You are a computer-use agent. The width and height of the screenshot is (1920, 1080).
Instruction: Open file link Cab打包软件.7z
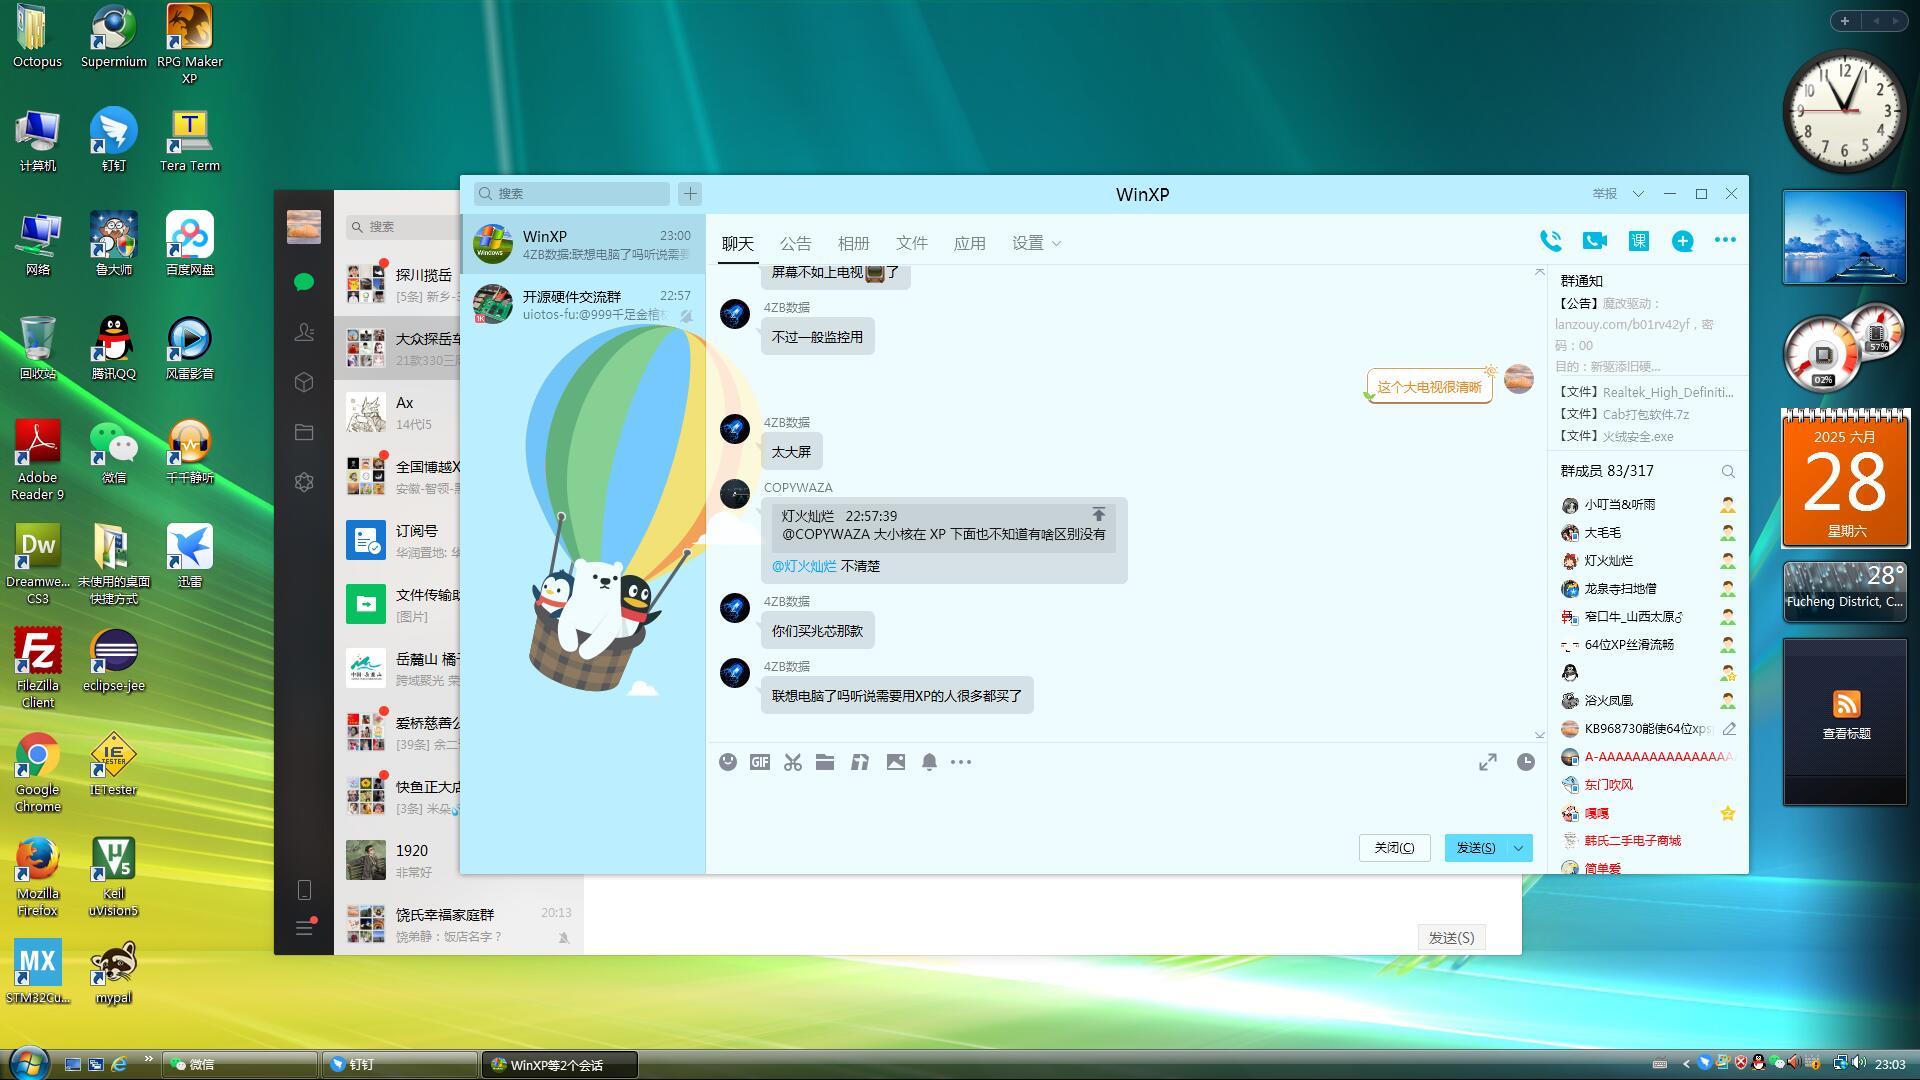1646,414
